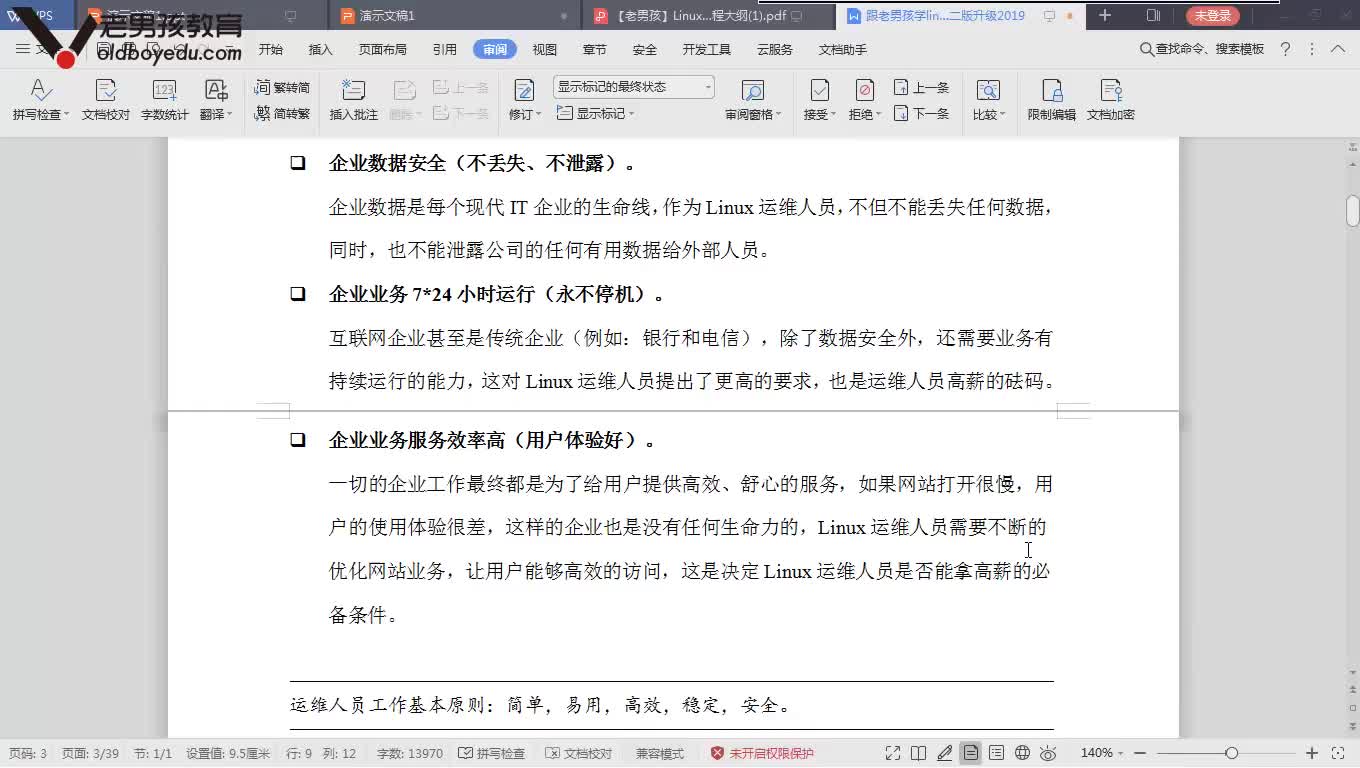Select page layout view in status bar
Image resolution: width=1360 pixels, height=768 pixels.
970,753
